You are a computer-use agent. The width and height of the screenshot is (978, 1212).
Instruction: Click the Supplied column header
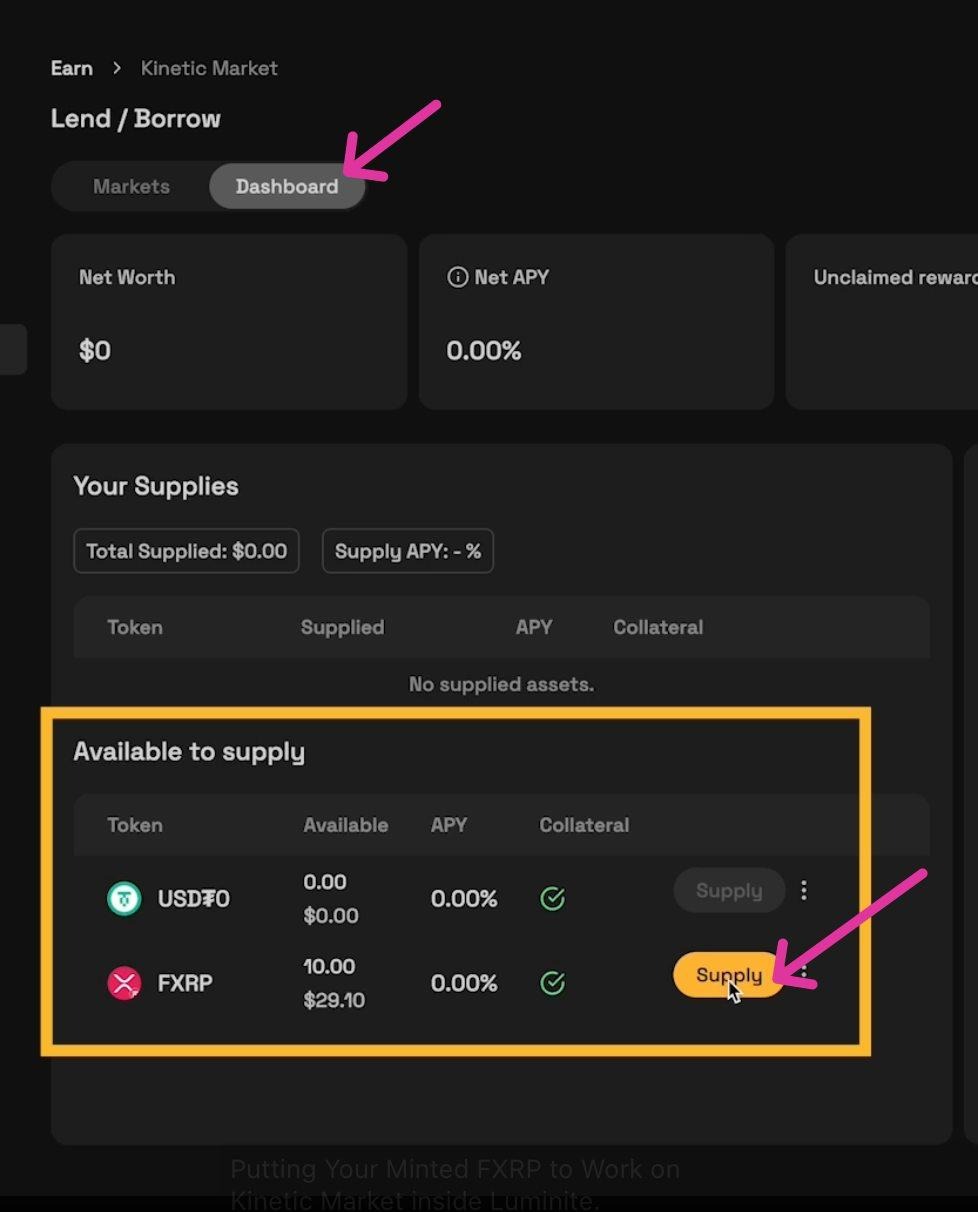pyautogui.click(x=342, y=627)
